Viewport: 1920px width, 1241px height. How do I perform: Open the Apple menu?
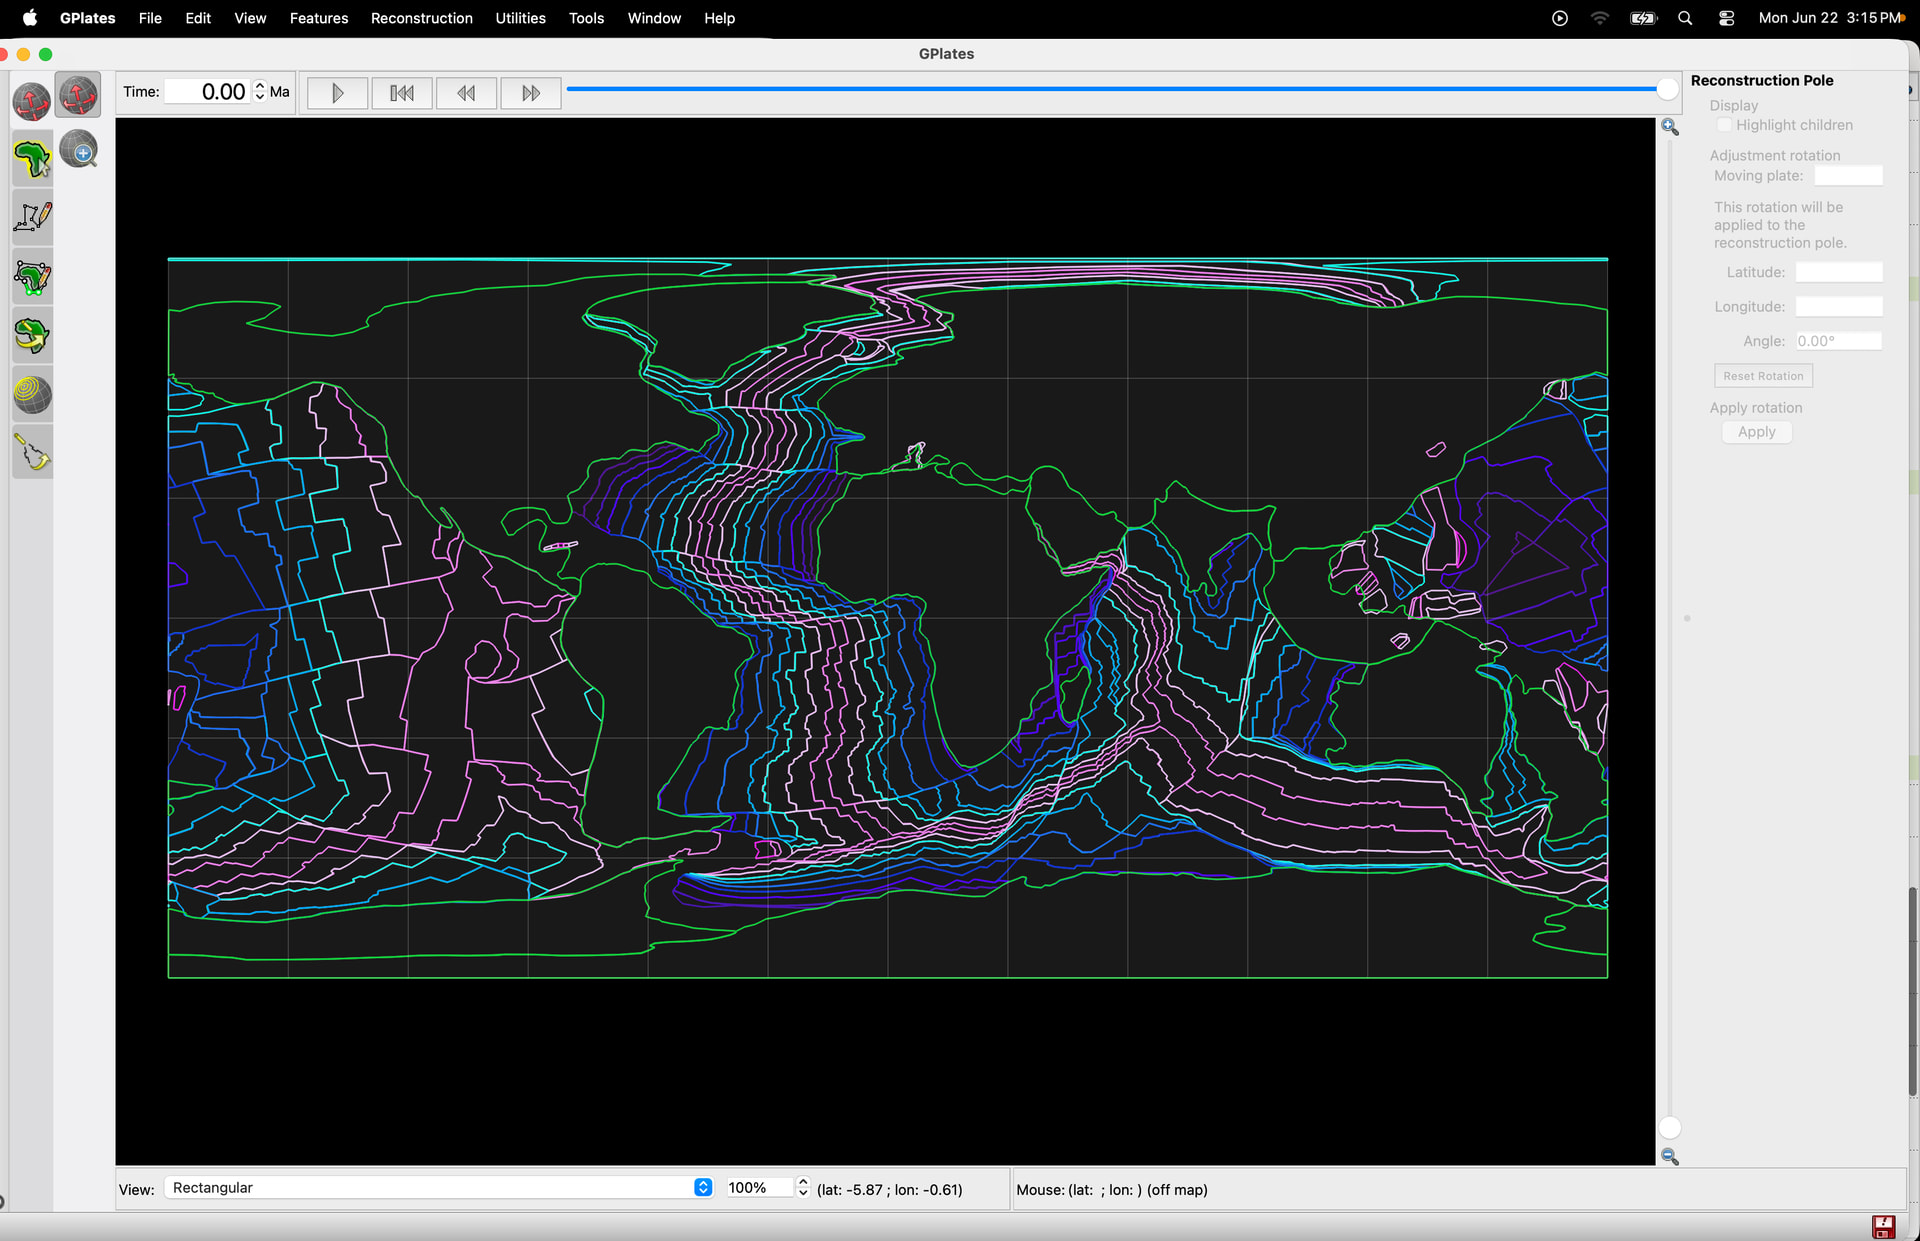point(30,18)
